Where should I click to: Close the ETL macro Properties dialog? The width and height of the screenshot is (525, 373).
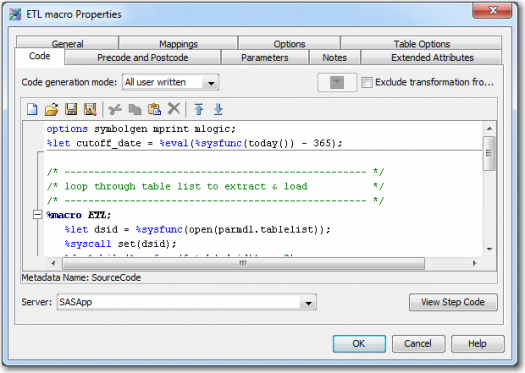[492, 10]
